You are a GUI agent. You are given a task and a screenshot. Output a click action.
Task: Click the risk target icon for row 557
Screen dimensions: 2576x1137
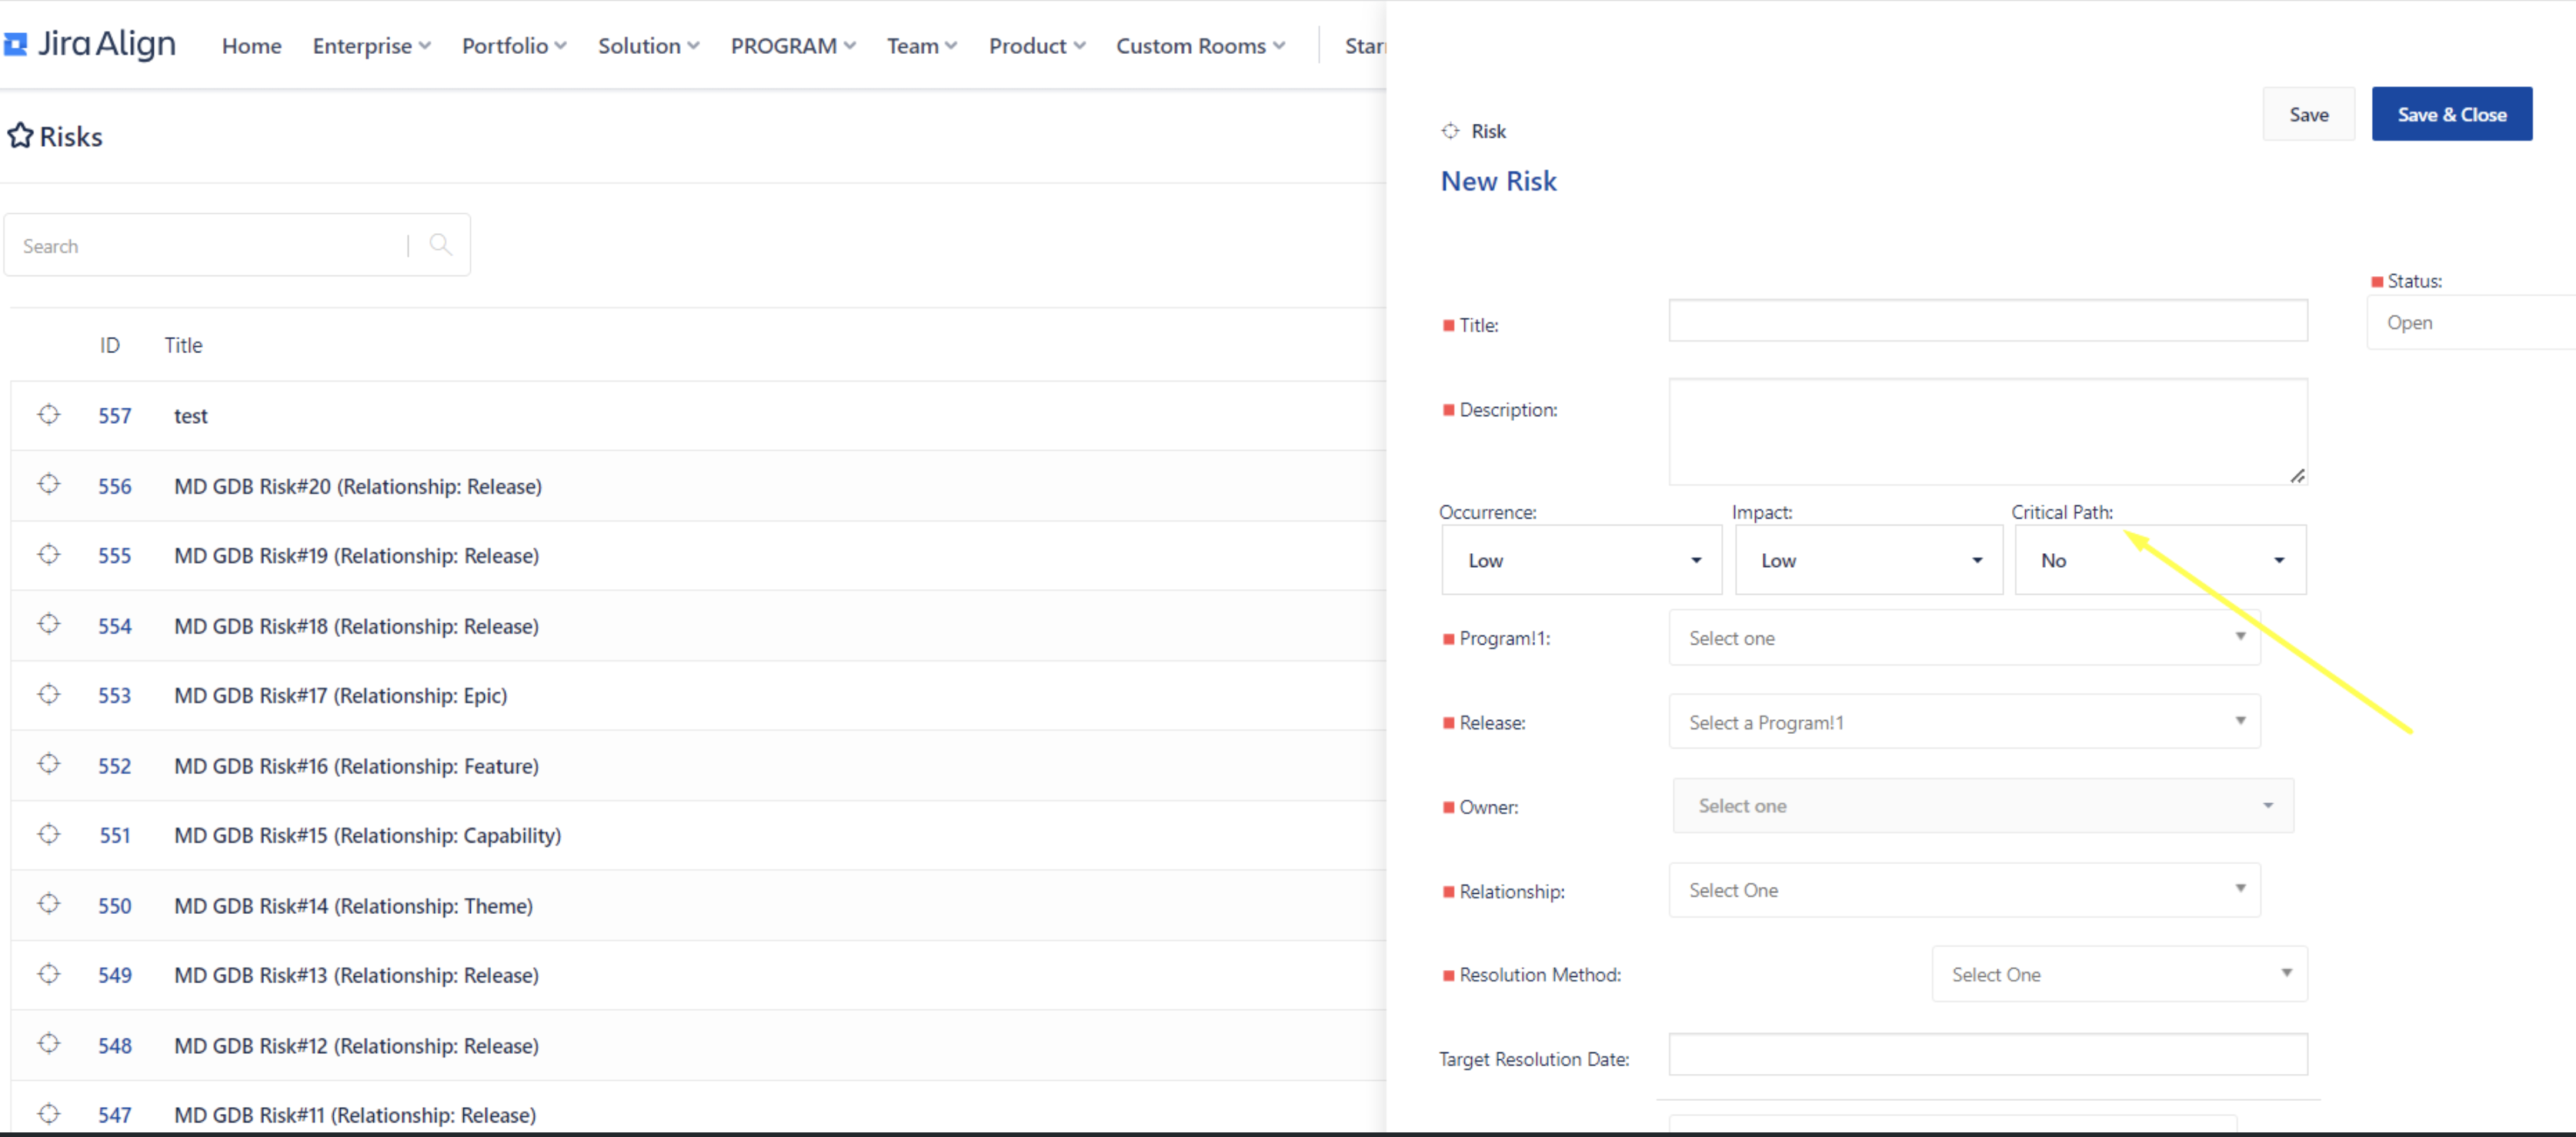coord(49,414)
